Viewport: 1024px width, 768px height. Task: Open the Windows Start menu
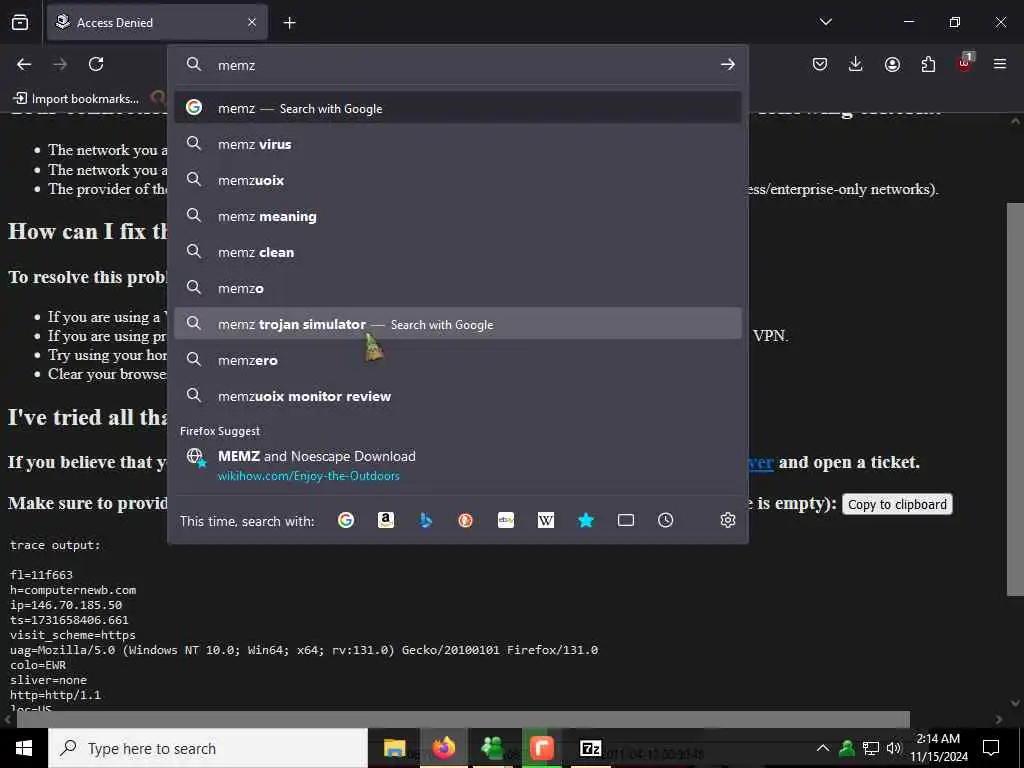24,748
